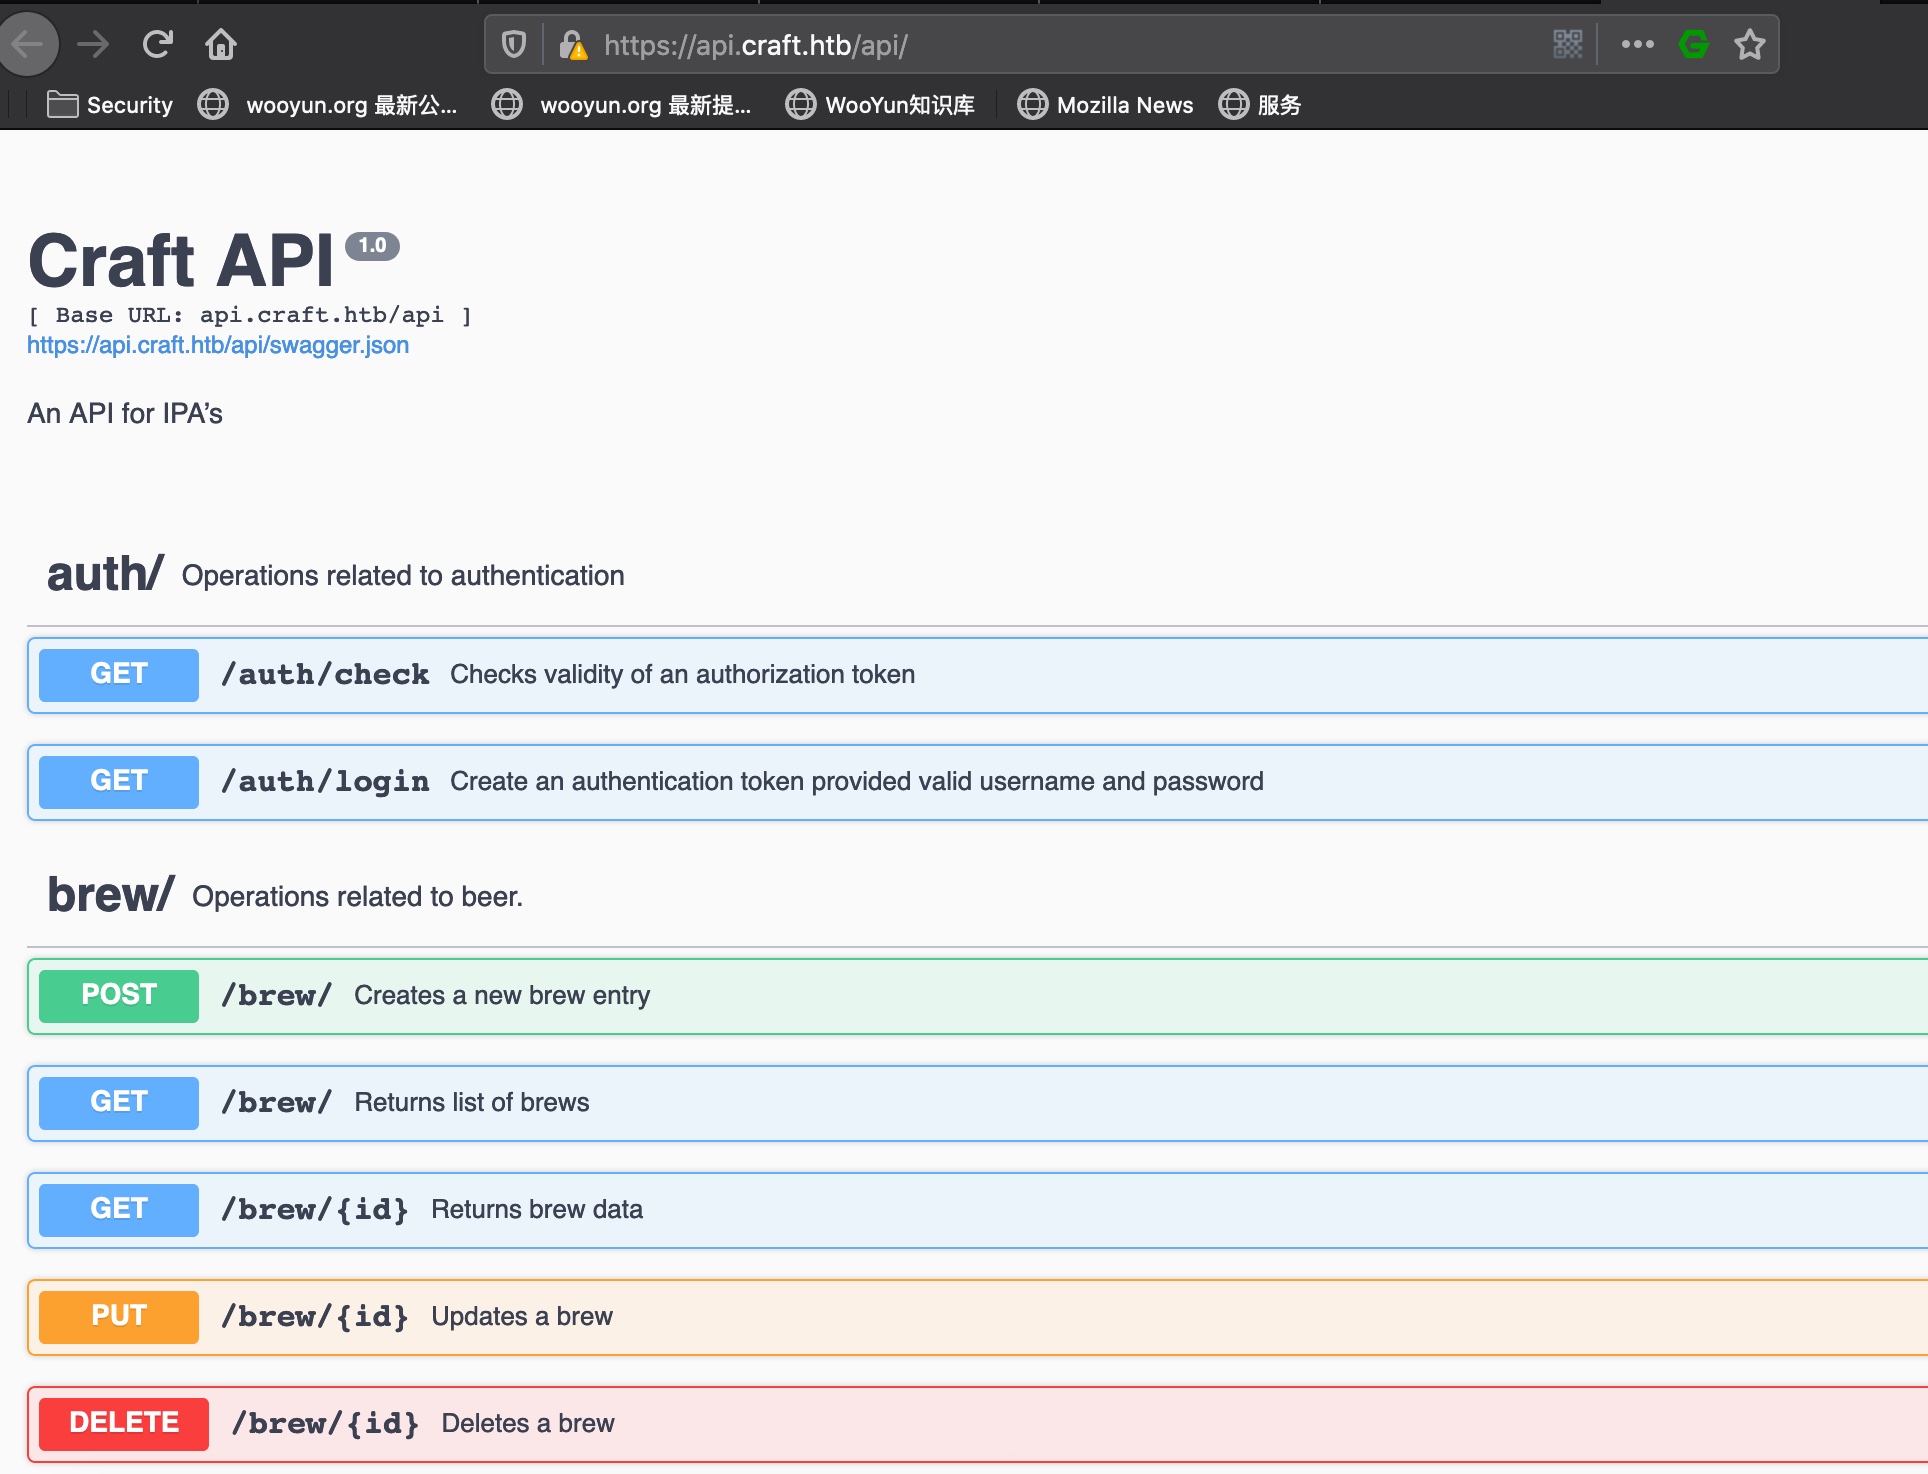Click the insecure connection lock warning icon

[x=572, y=45]
